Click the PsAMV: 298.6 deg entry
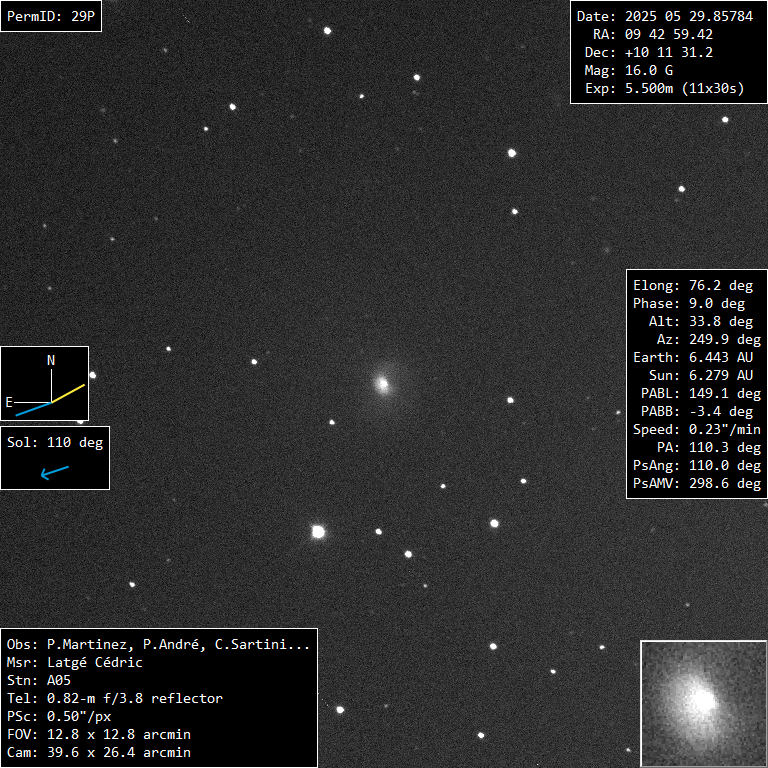 [696, 484]
